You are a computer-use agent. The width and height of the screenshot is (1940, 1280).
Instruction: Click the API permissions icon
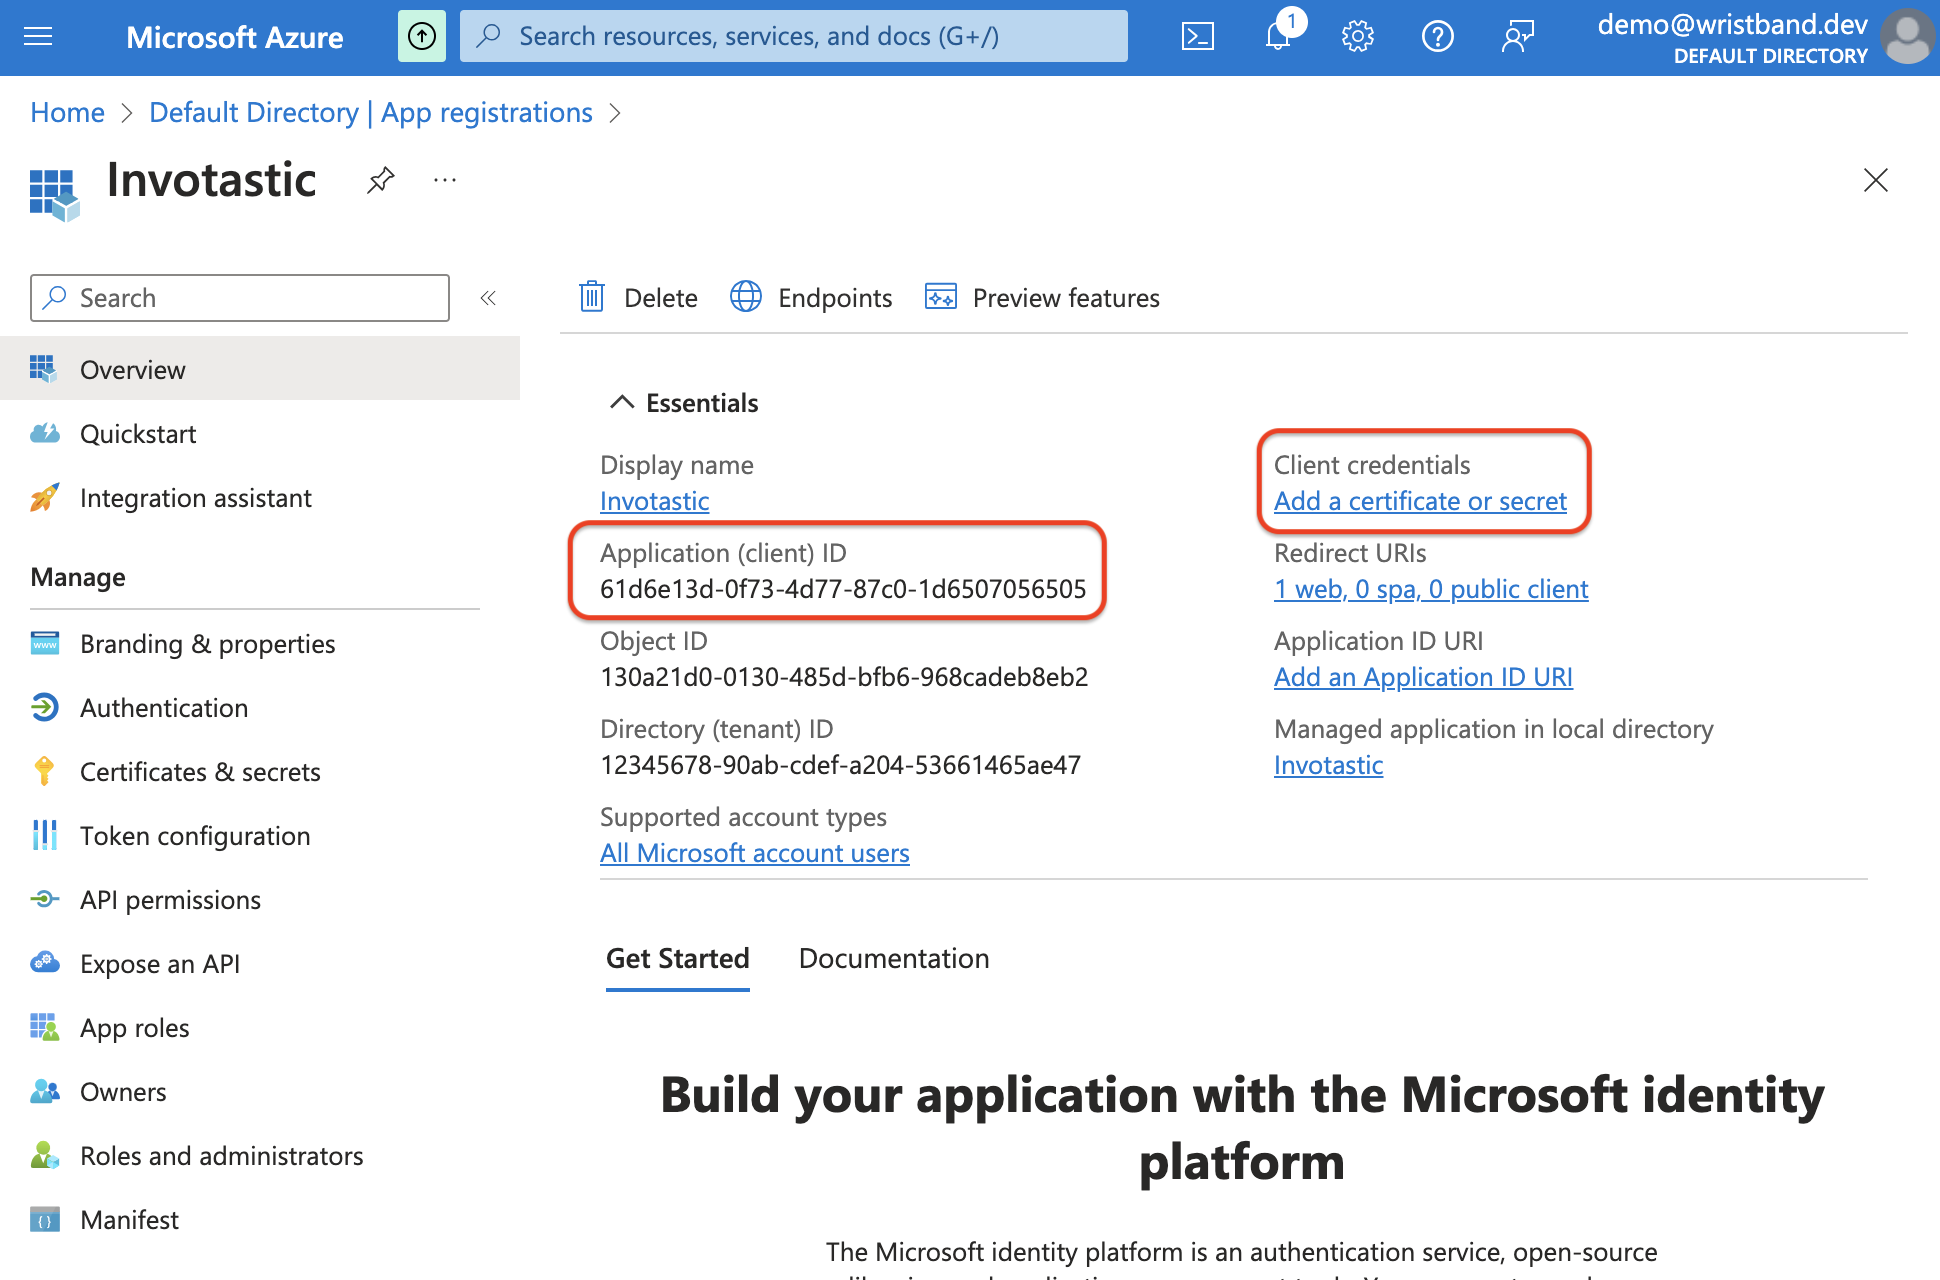pos(45,899)
